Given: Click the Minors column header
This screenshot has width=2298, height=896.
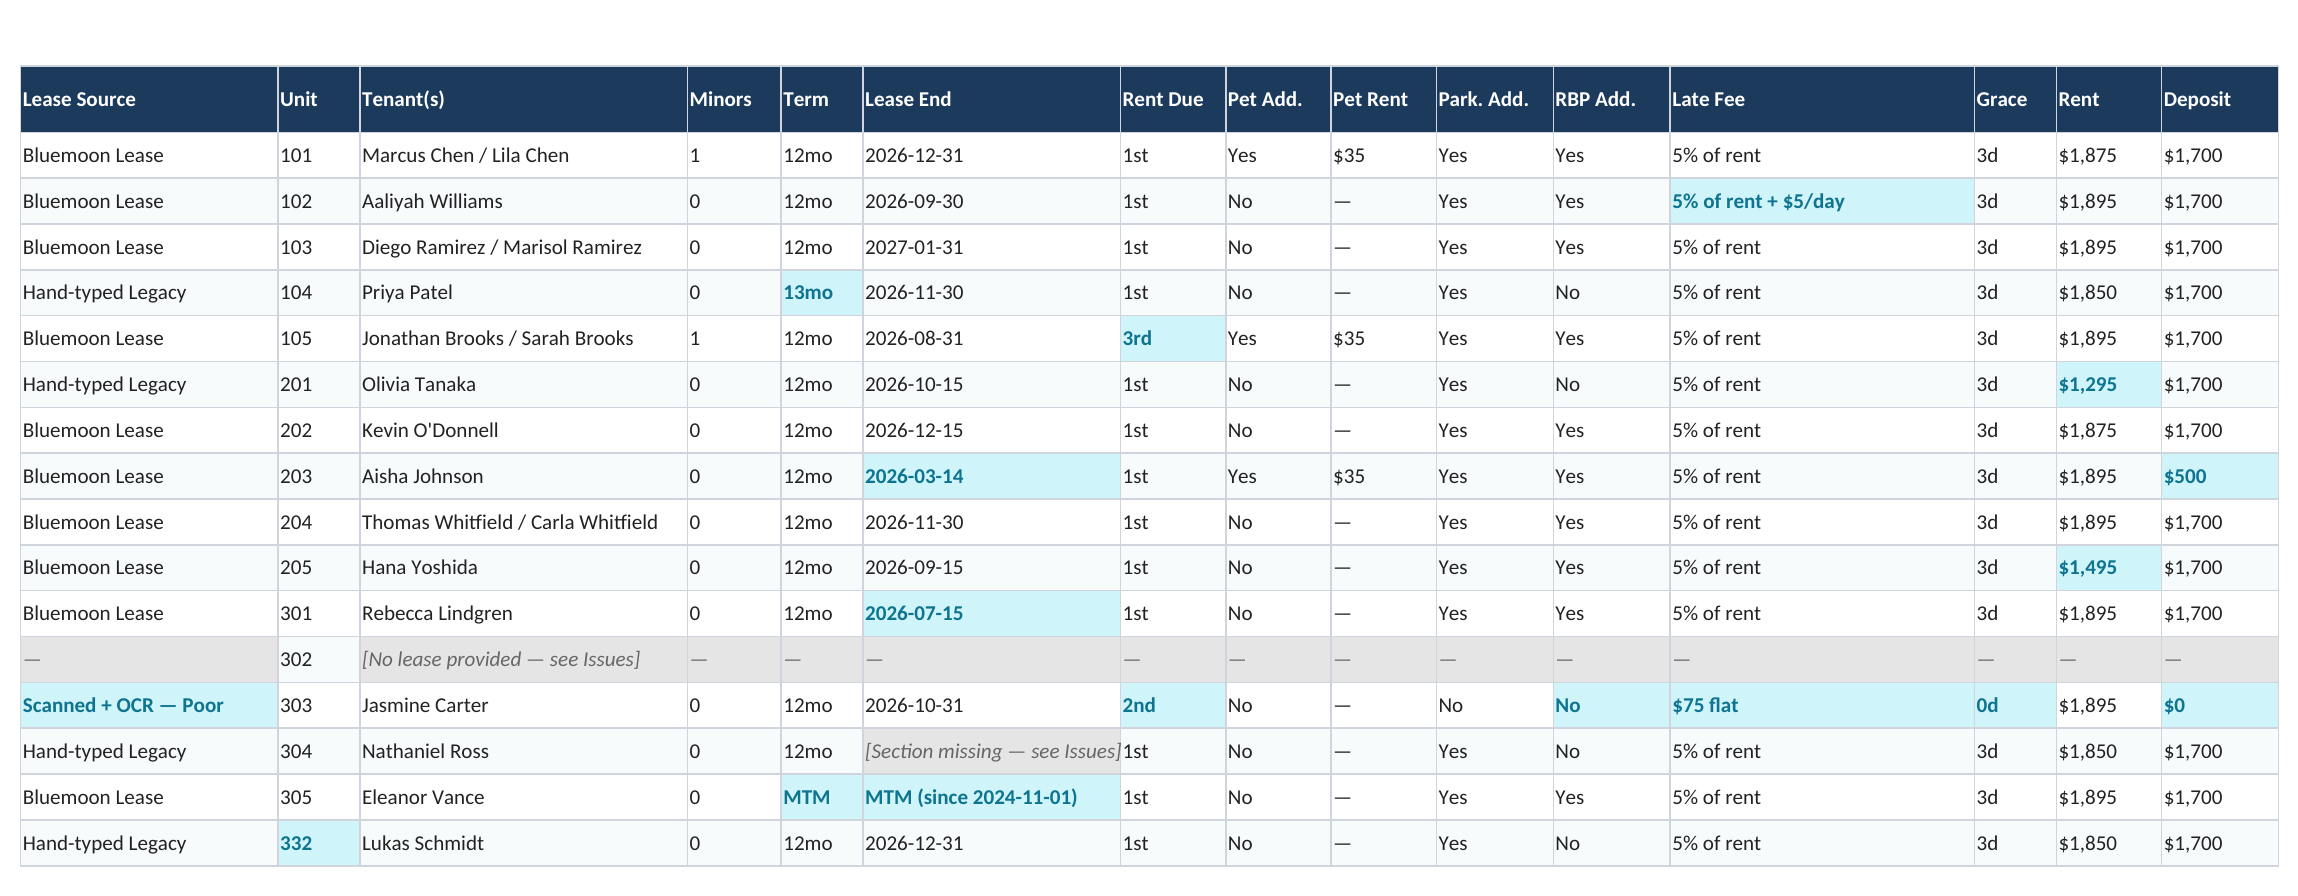Looking at the screenshot, I should click(734, 99).
